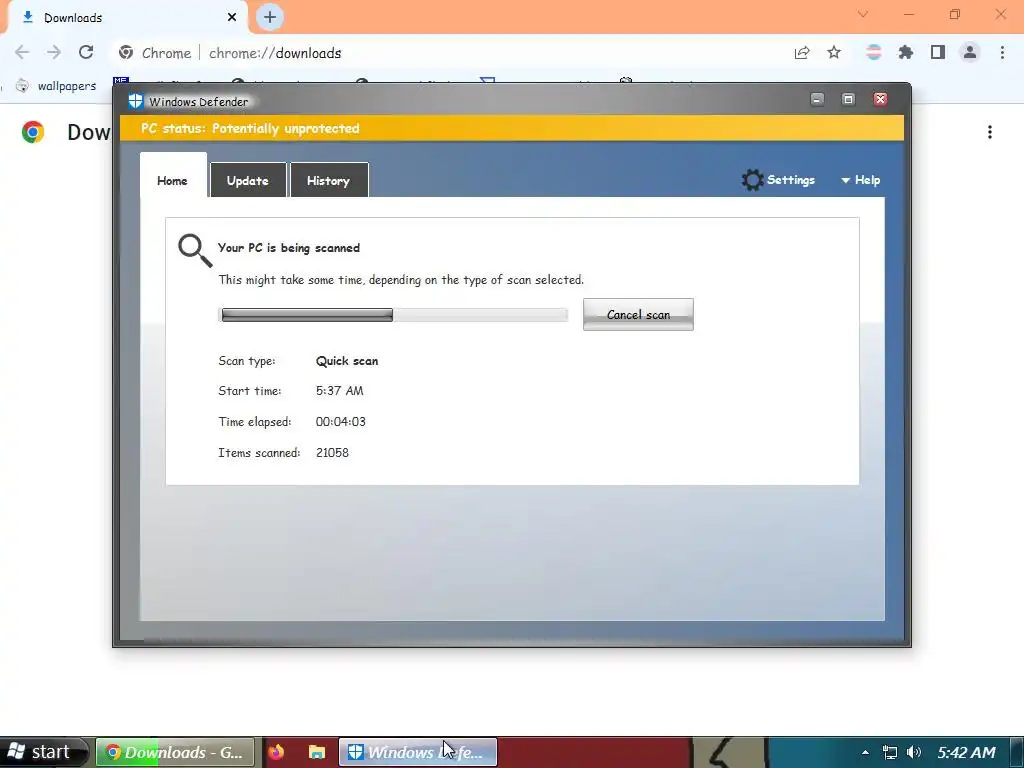Close the Downloads tab

click(x=232, y=18)
